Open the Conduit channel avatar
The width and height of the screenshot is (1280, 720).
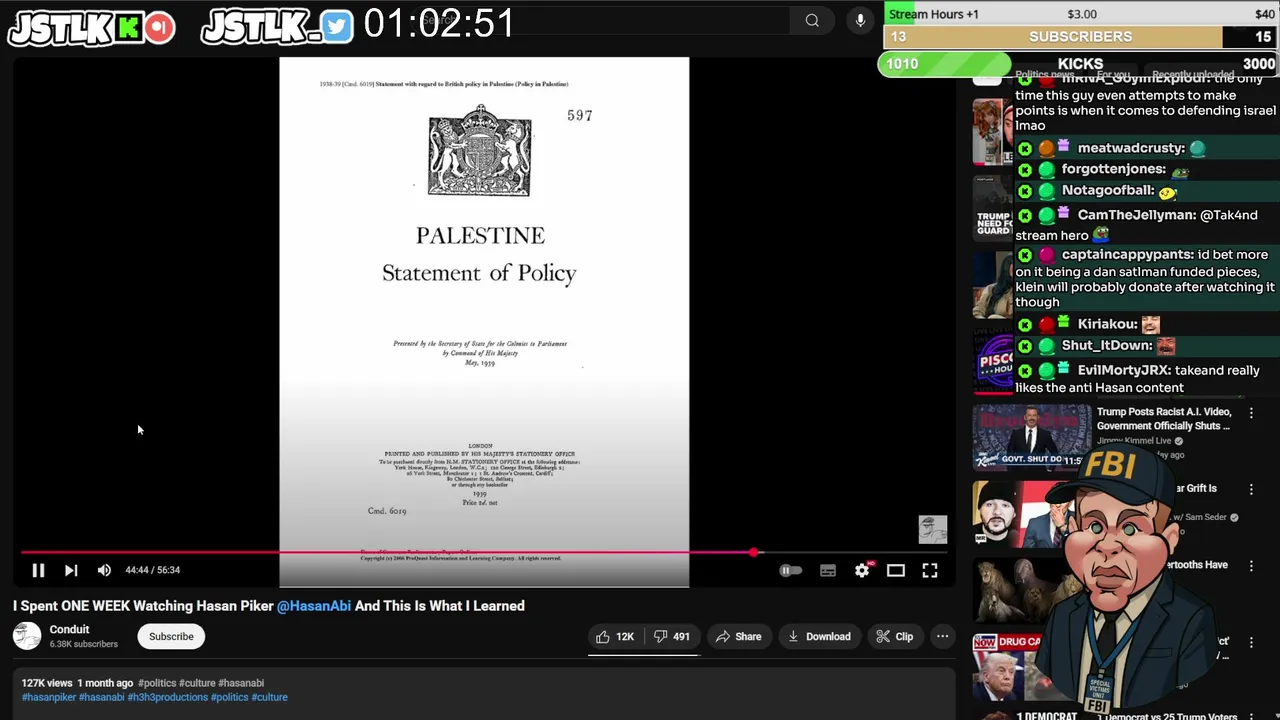[x=27, y=636]
